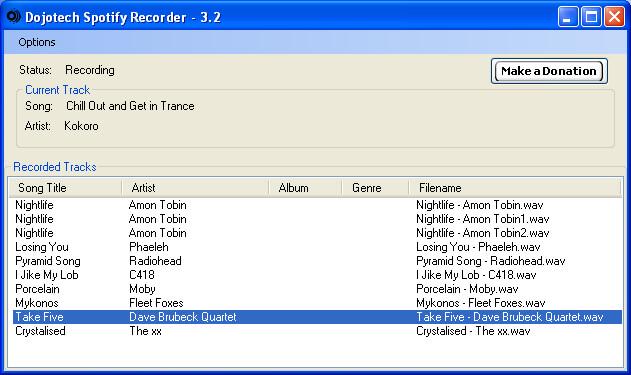Sort by the Song Title column header
This screenshot has width=631, height=375.
(65, 188)
